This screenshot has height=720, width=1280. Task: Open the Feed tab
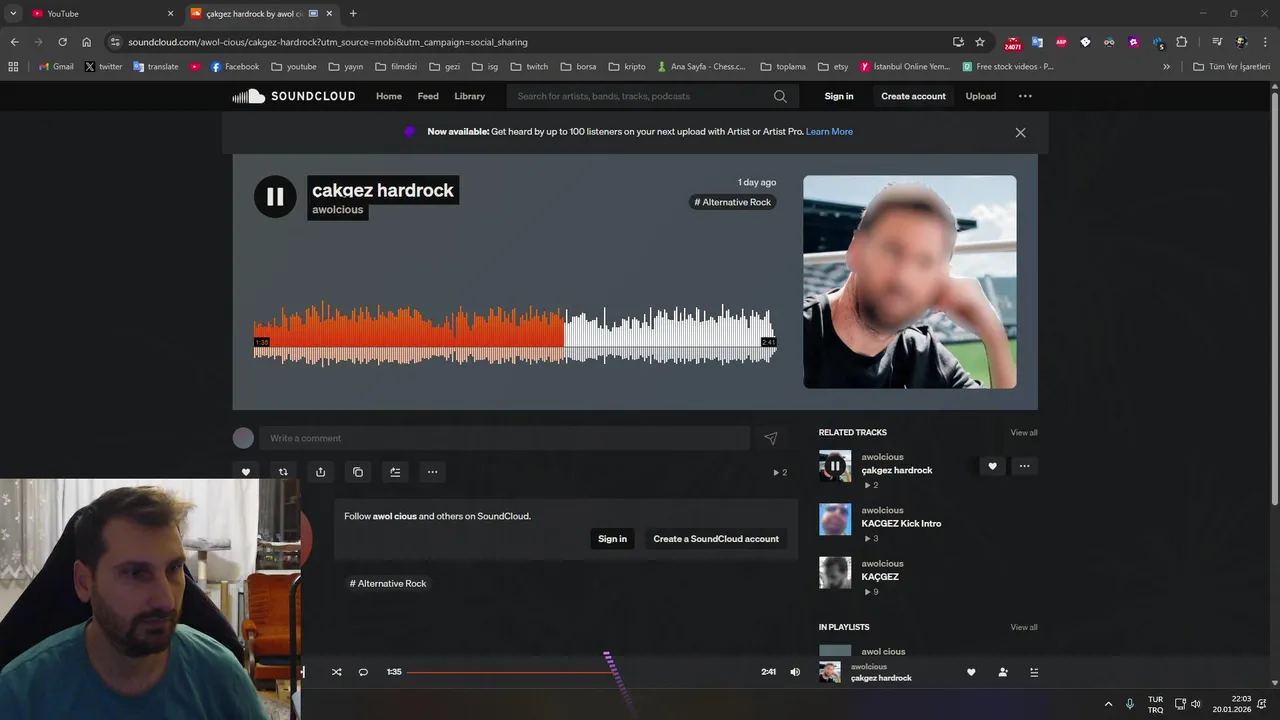tap(428, 96)
